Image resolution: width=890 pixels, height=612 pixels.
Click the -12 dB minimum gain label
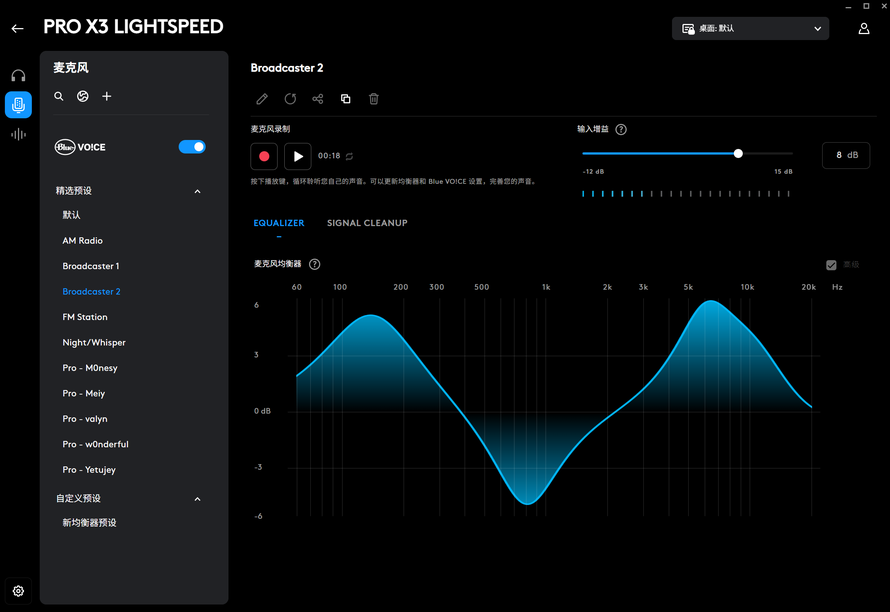point(593,171)
